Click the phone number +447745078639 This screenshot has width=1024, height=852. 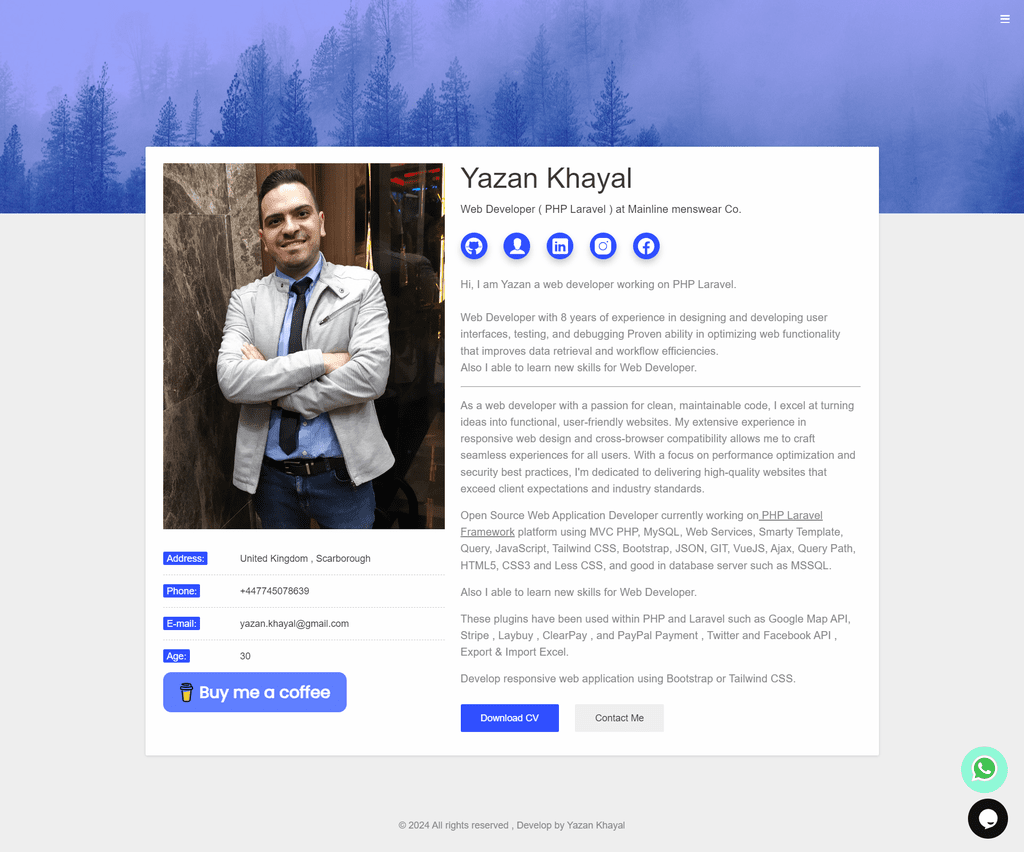click(x=274, y=591)
